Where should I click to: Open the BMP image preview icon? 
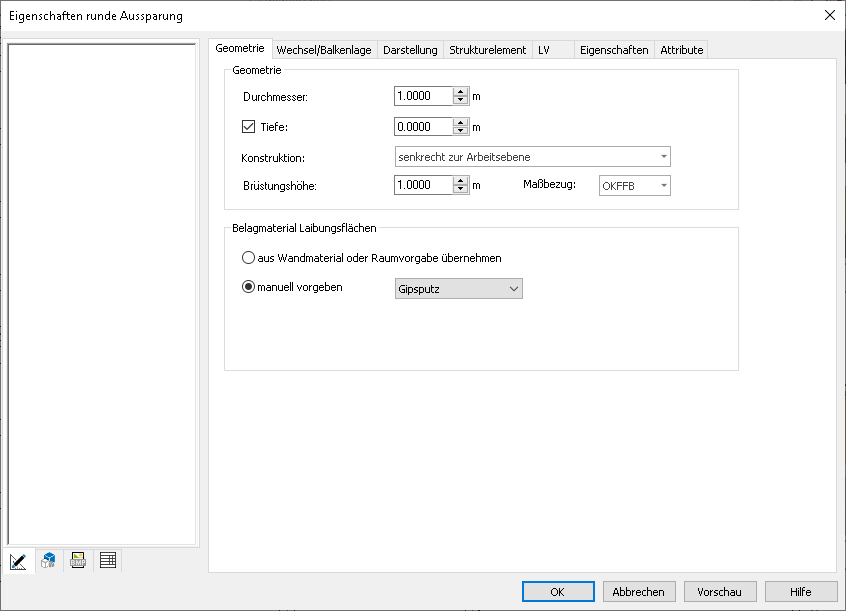pos(78,561)
